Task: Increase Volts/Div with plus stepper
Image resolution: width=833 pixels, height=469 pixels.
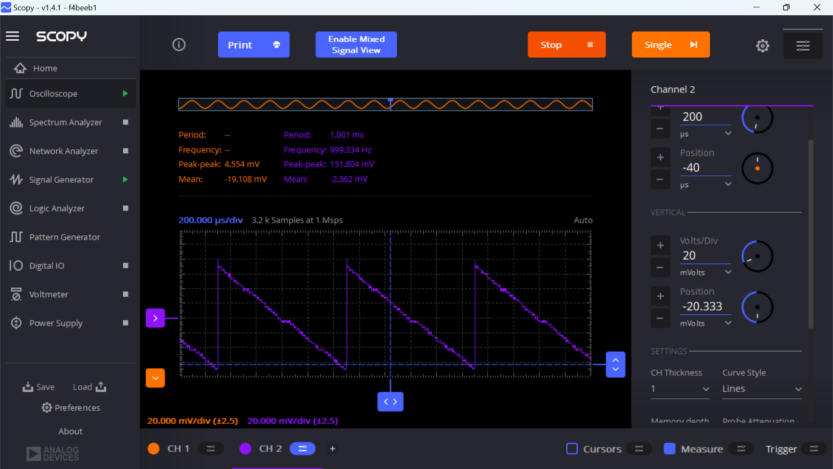Action: [660, 245]
